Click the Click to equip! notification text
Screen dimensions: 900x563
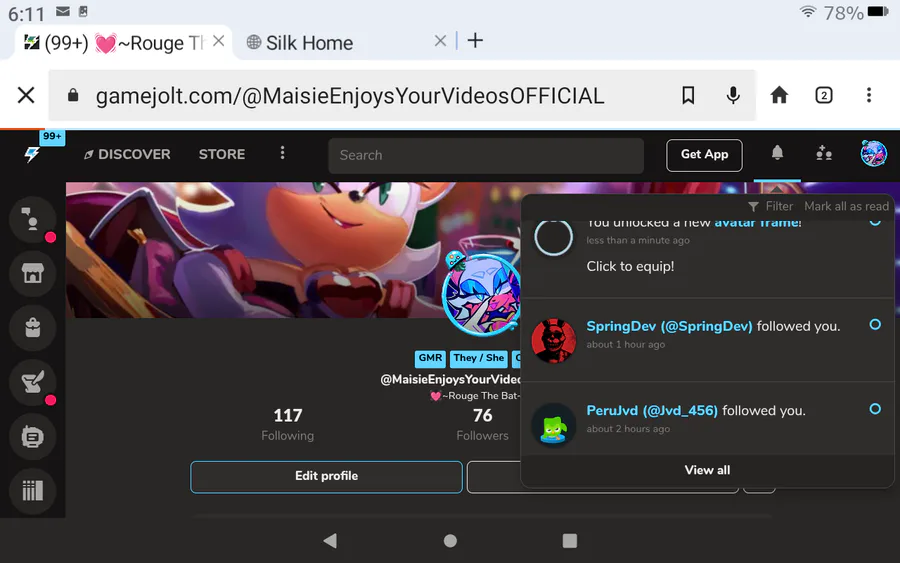pyautogui.click(x=630, y=266)
